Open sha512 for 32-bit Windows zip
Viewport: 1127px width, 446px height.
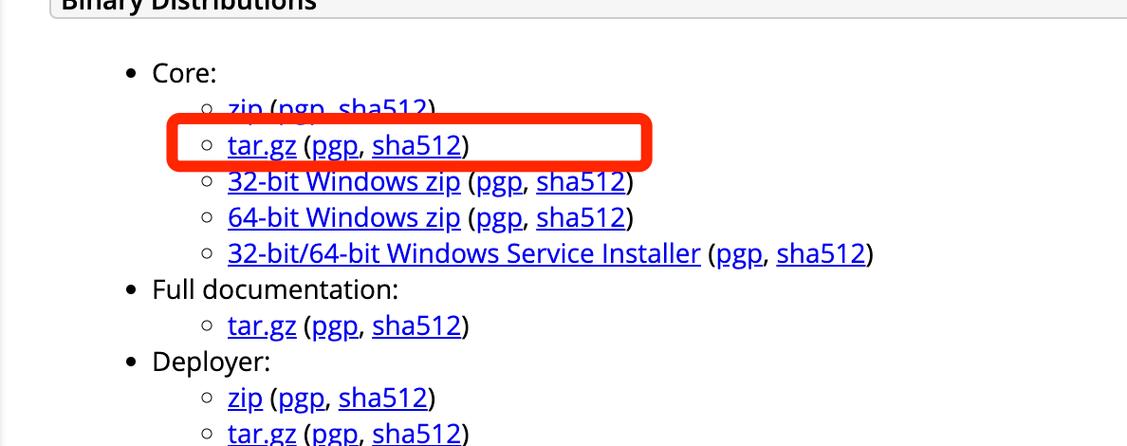[581, 182]
